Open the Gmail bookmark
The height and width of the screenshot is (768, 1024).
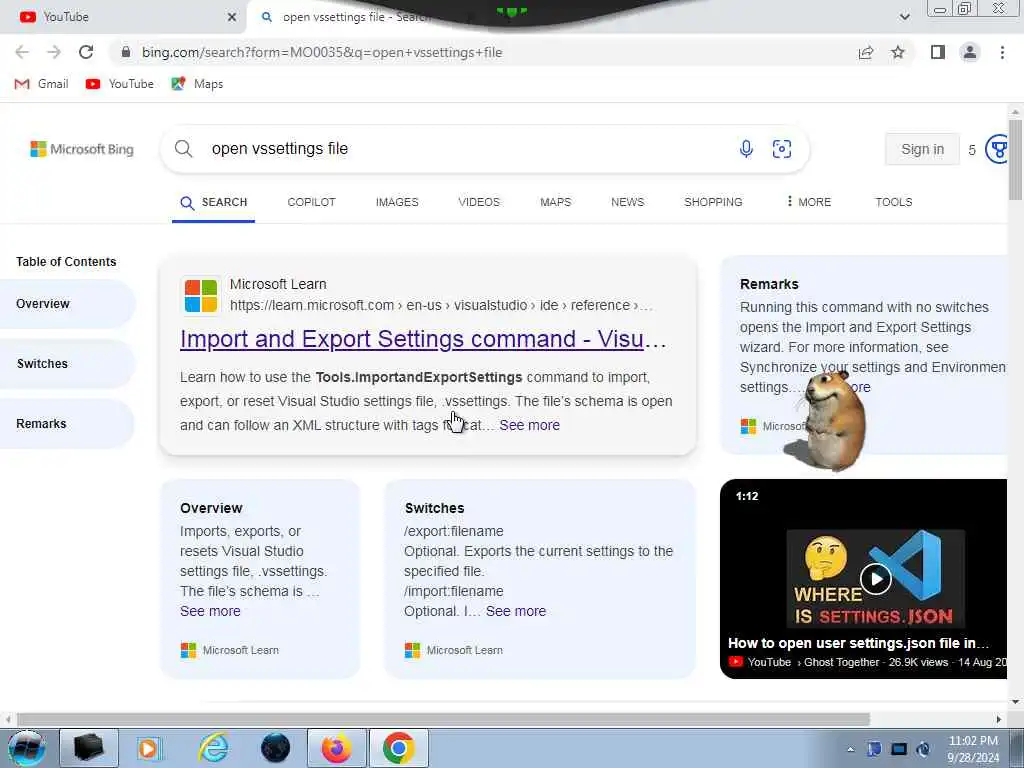[x=41, y=84]
